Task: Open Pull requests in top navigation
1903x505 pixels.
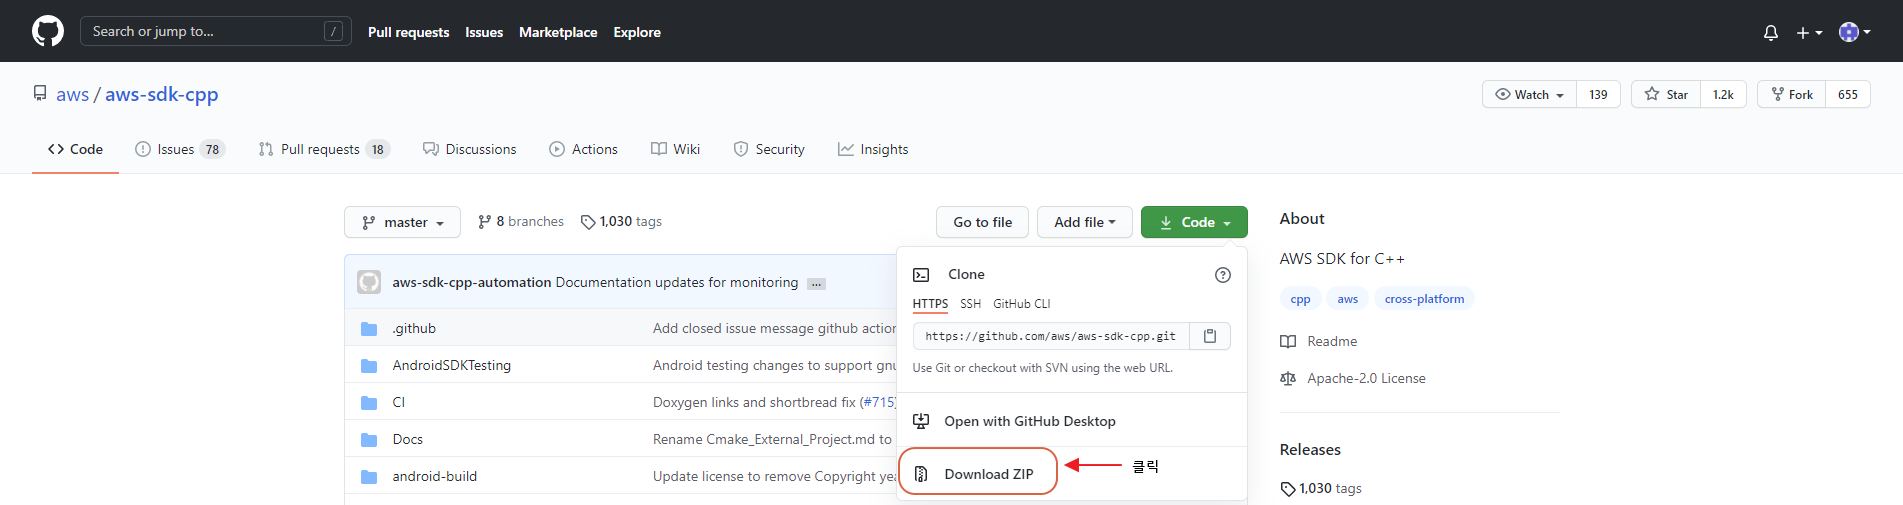Action: 408,32
